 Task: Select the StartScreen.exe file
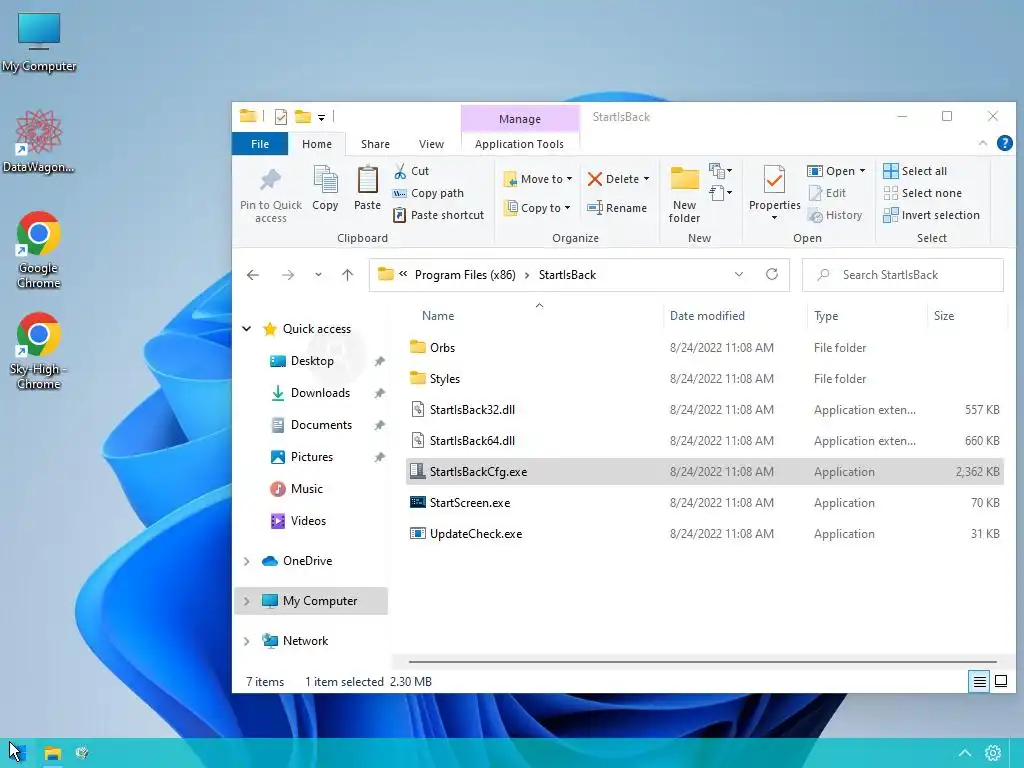click(x=704, y=503)
